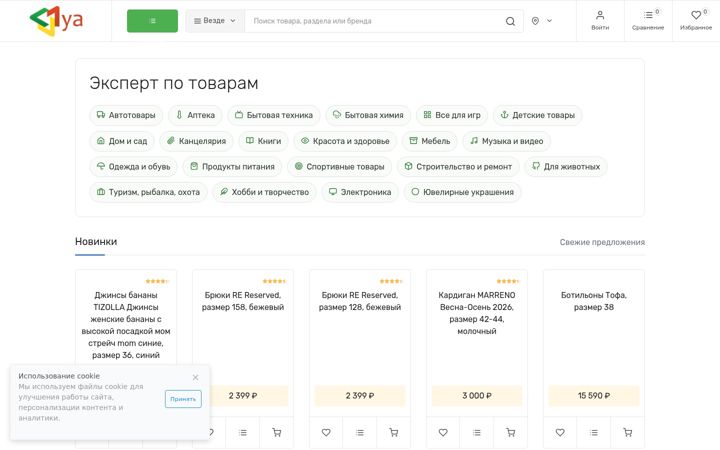Add Ботильоны Тофа to cart

[x=627, y=432]
